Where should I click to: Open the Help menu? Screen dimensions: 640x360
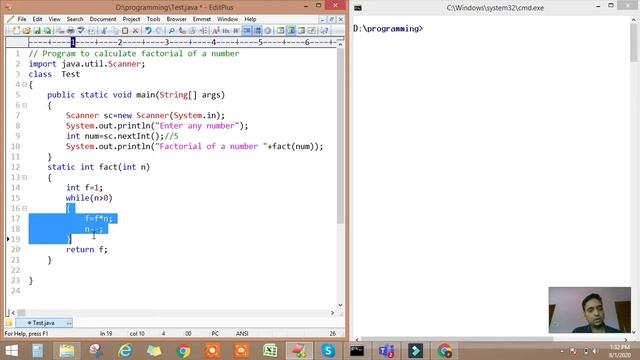250,19
